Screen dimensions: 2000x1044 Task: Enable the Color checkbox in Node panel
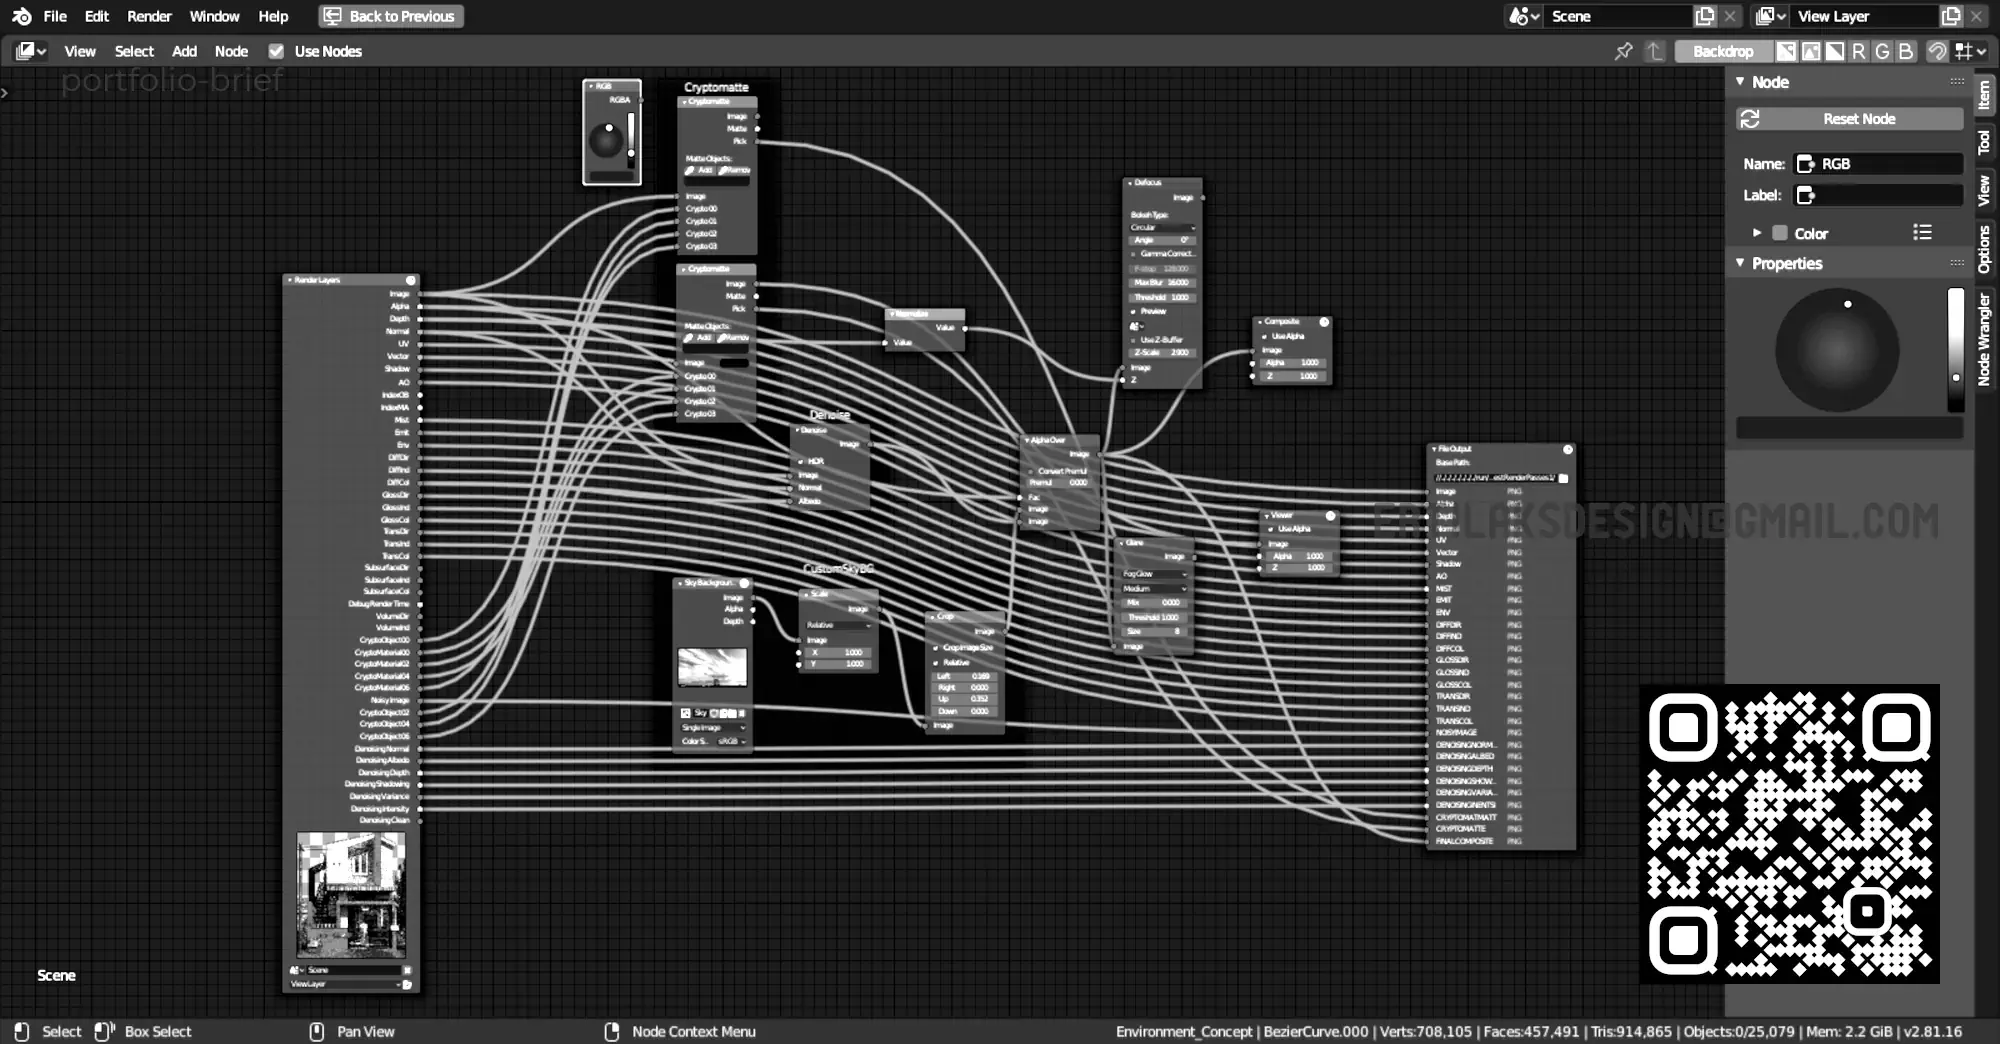coord(1780,233)
